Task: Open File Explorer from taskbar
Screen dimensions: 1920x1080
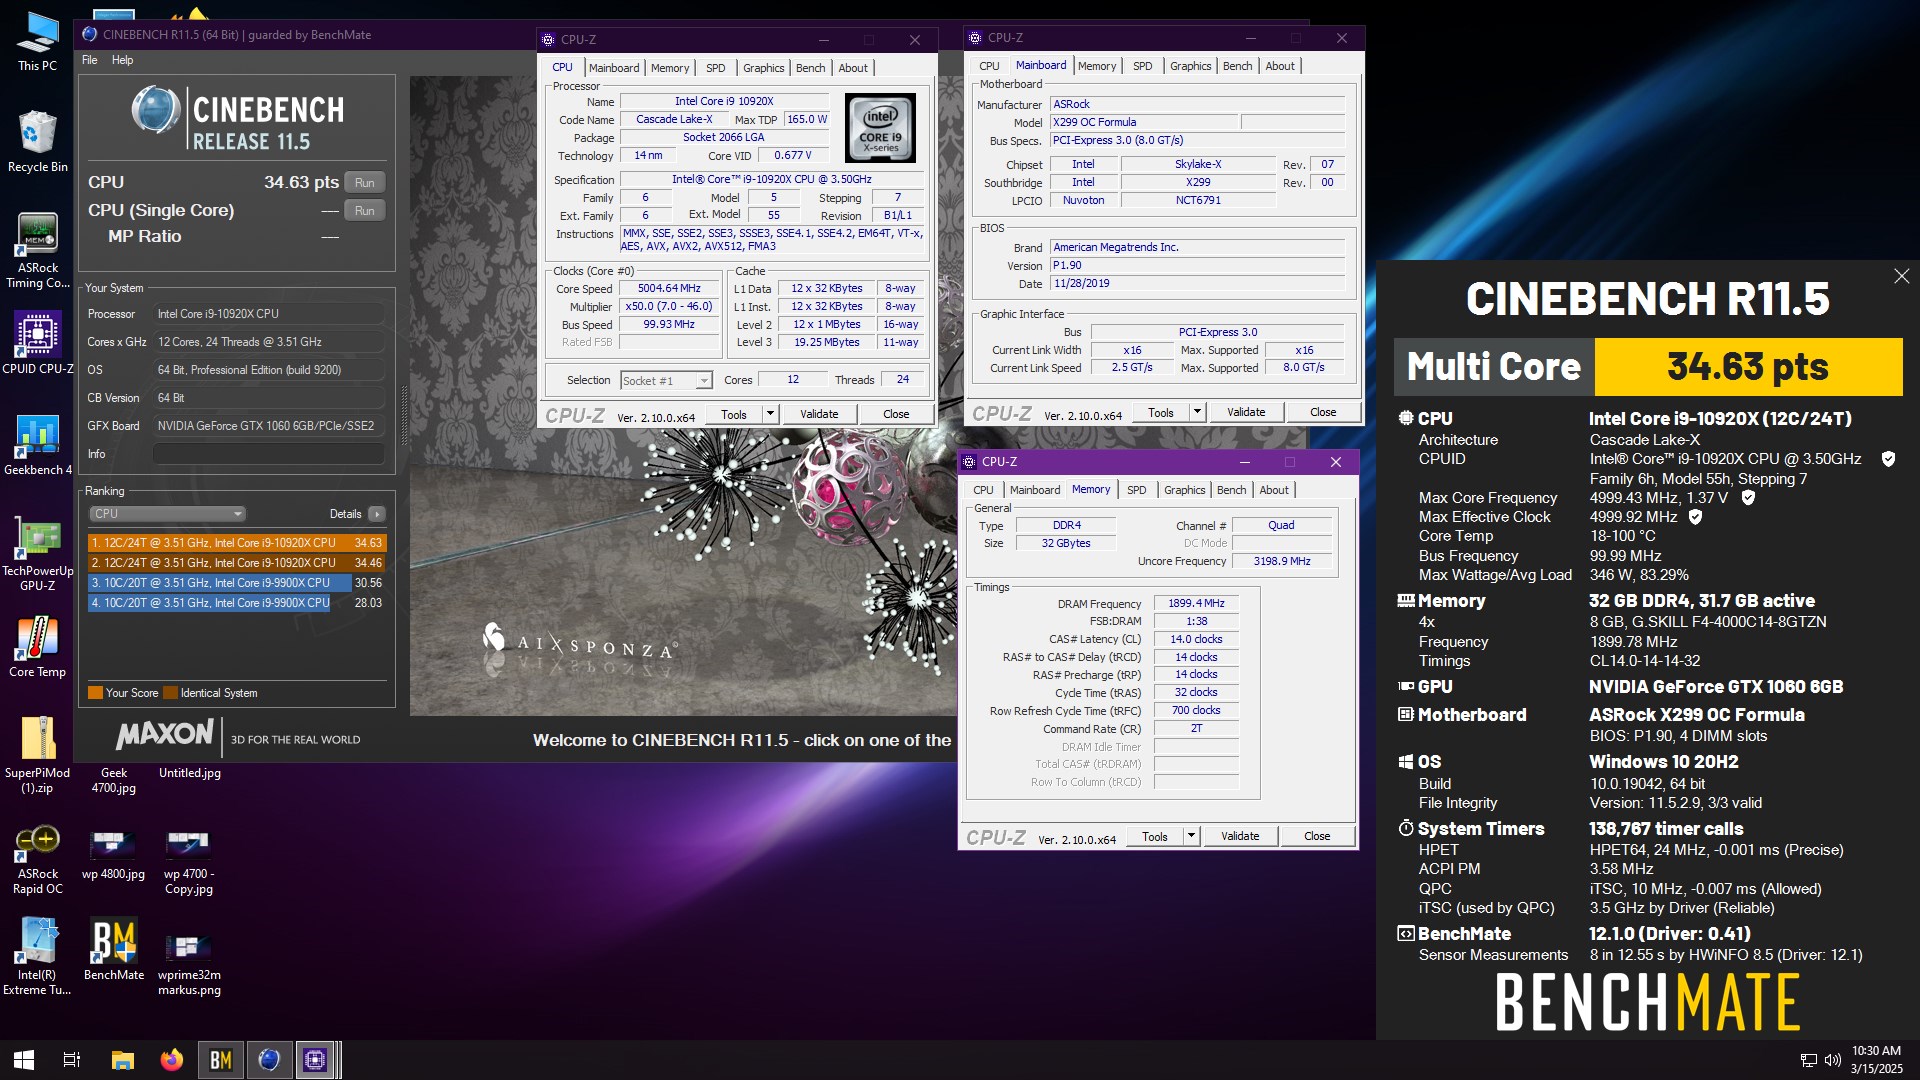Action: click(x=122, y=1060)
